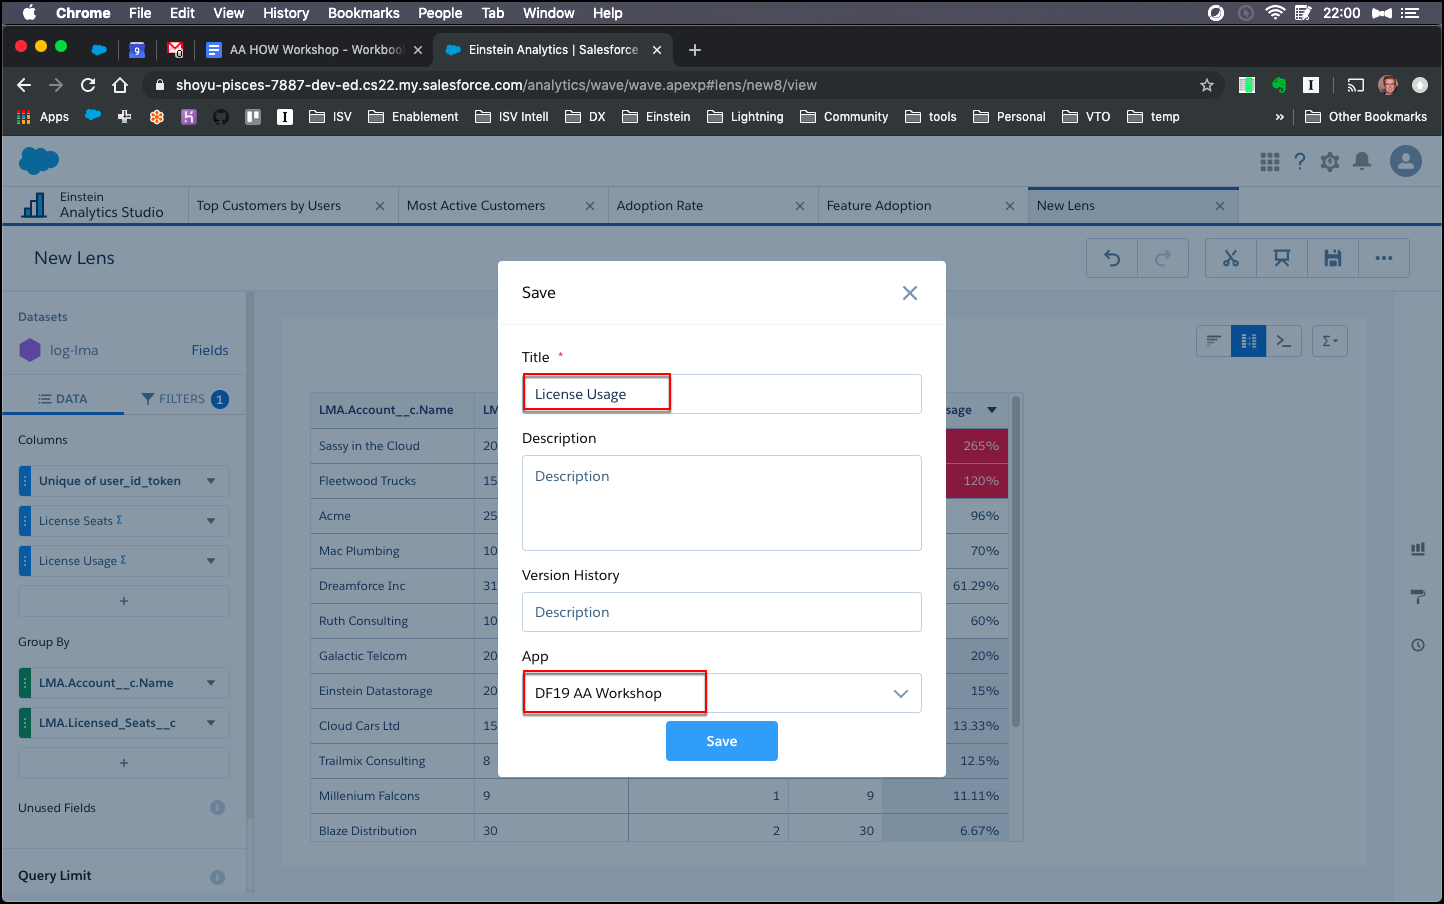The height and width of the screenshot is (904, 1444).
Task: Switch to chart mode icon
Action: (1214, 341)
